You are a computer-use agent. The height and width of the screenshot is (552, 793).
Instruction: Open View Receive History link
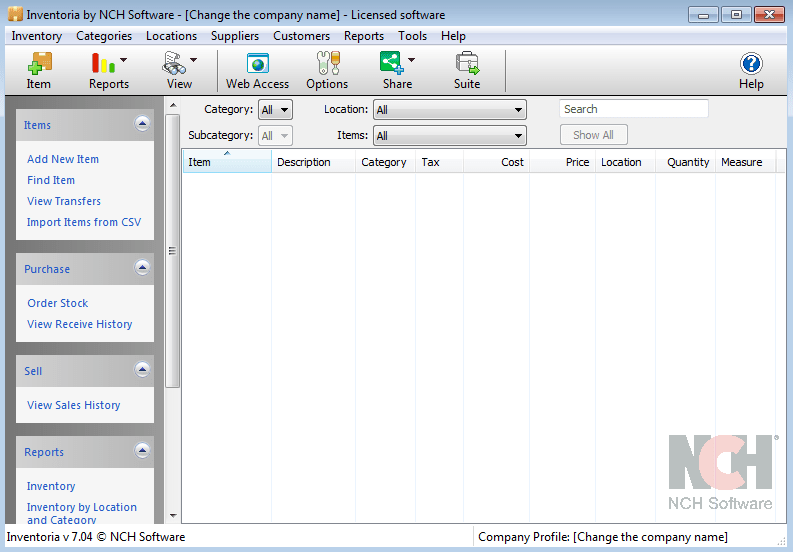point(79,324)
